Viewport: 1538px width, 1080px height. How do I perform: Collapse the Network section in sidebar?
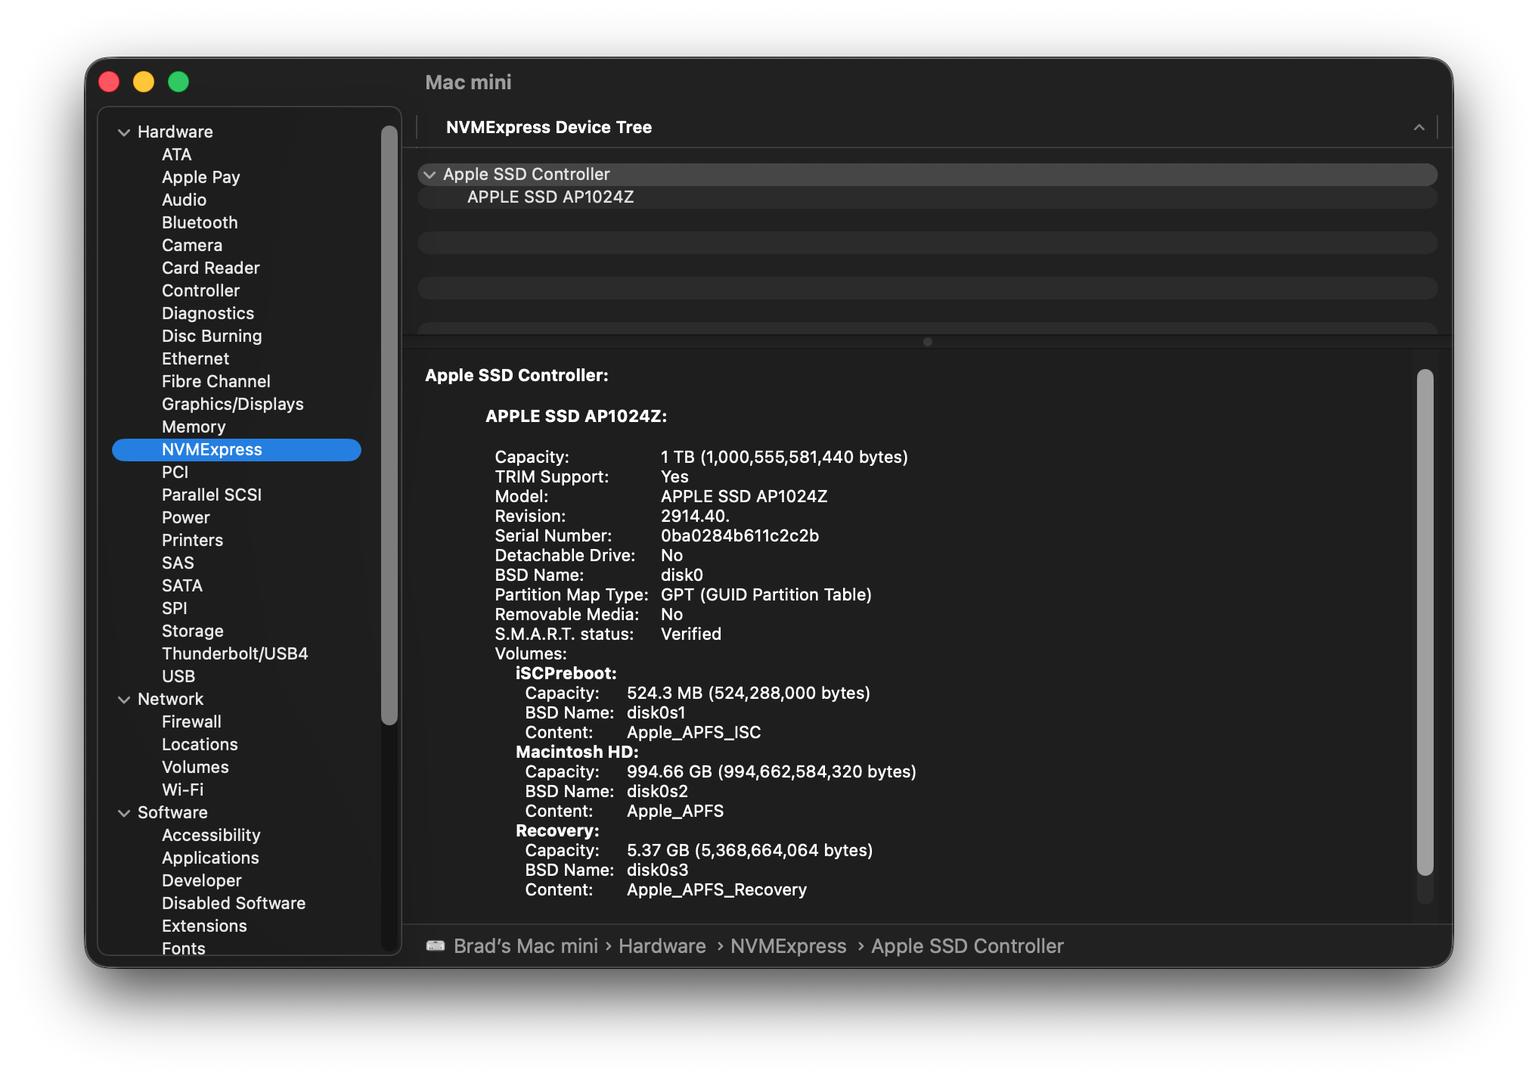pos(124,700)
